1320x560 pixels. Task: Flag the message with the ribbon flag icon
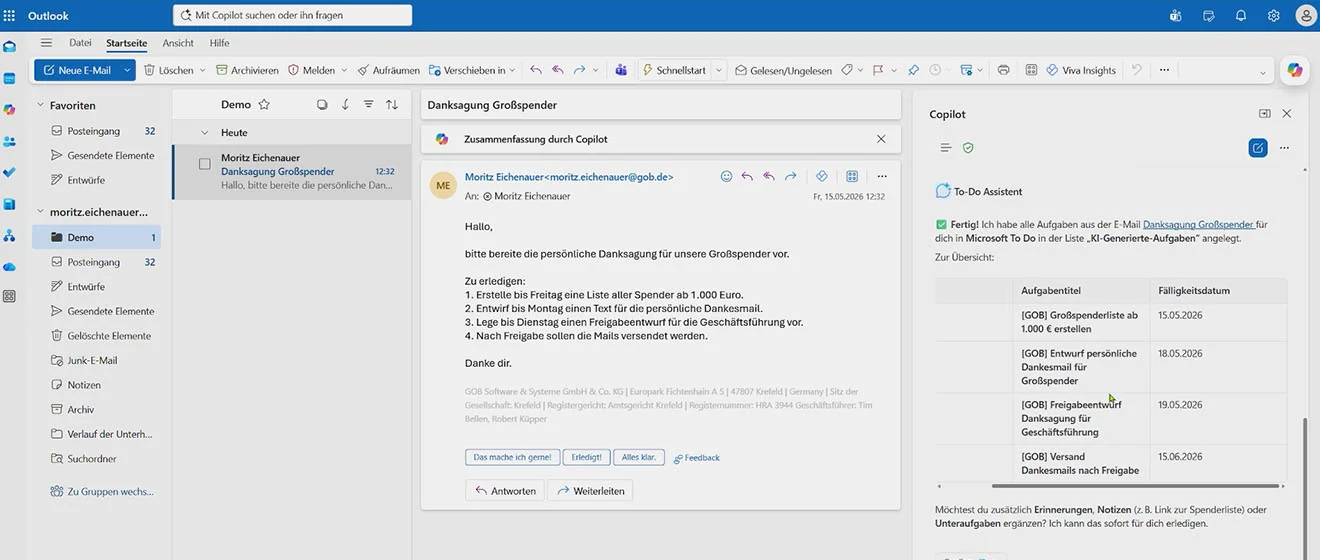877,70
